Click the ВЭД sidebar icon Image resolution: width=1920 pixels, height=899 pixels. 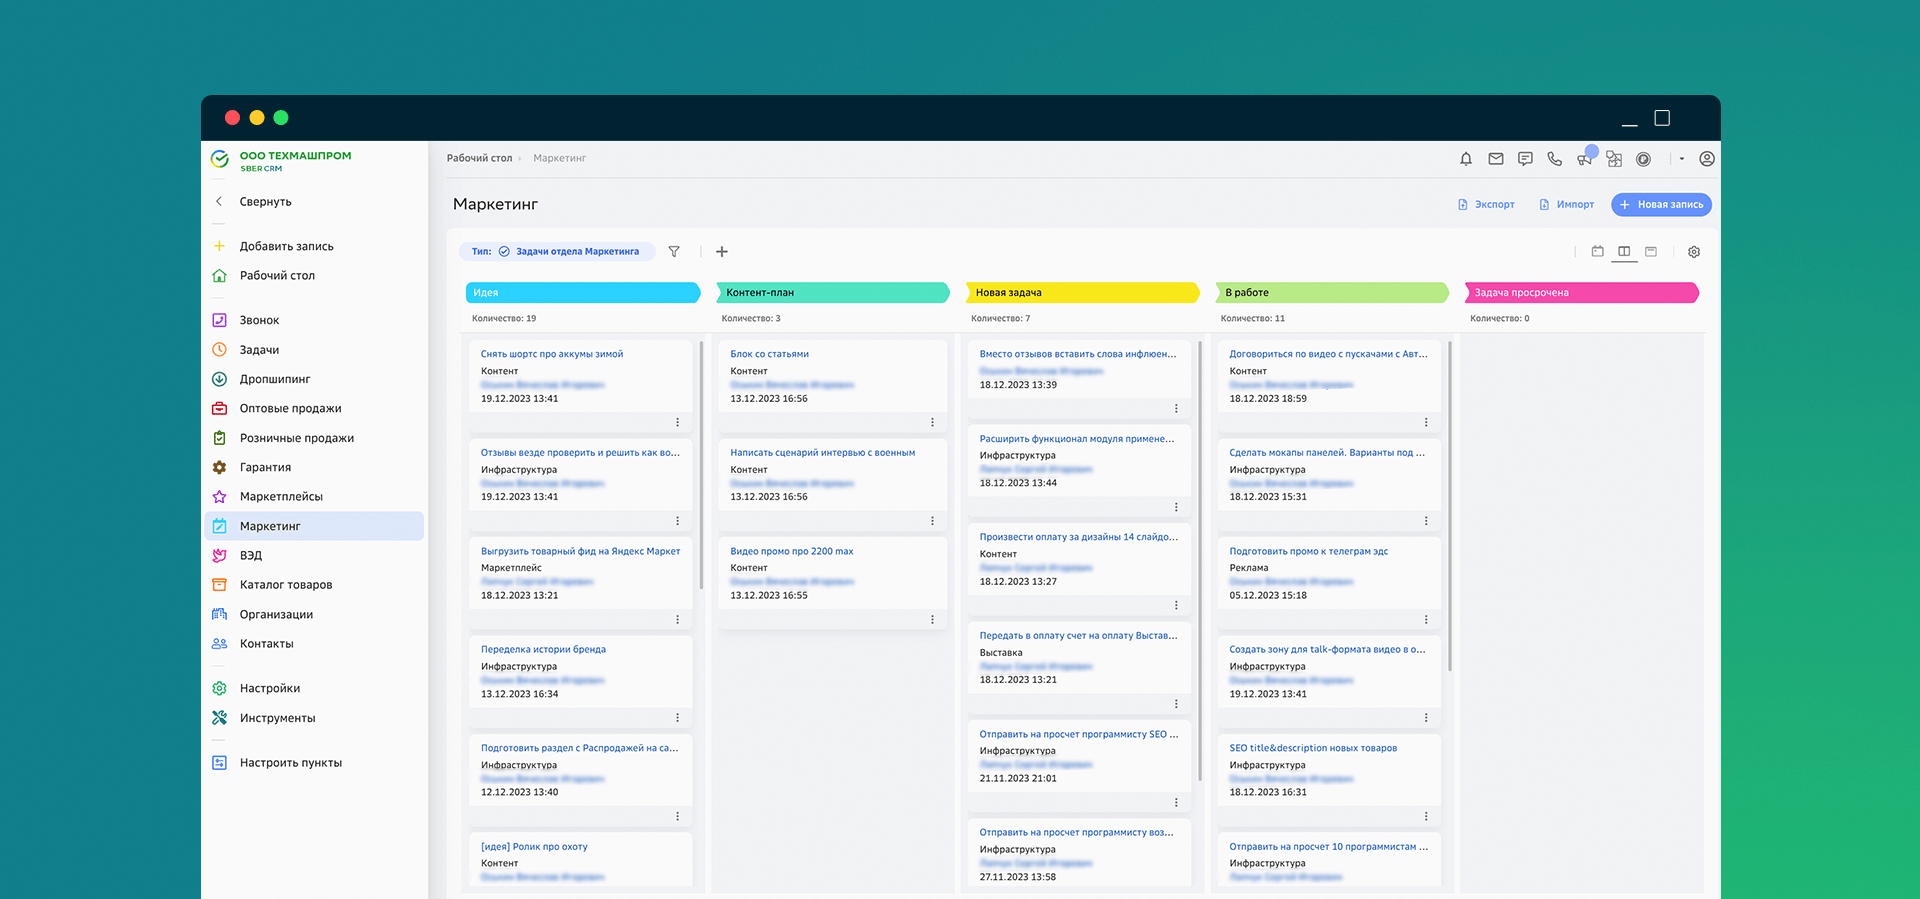click(220, 555)
